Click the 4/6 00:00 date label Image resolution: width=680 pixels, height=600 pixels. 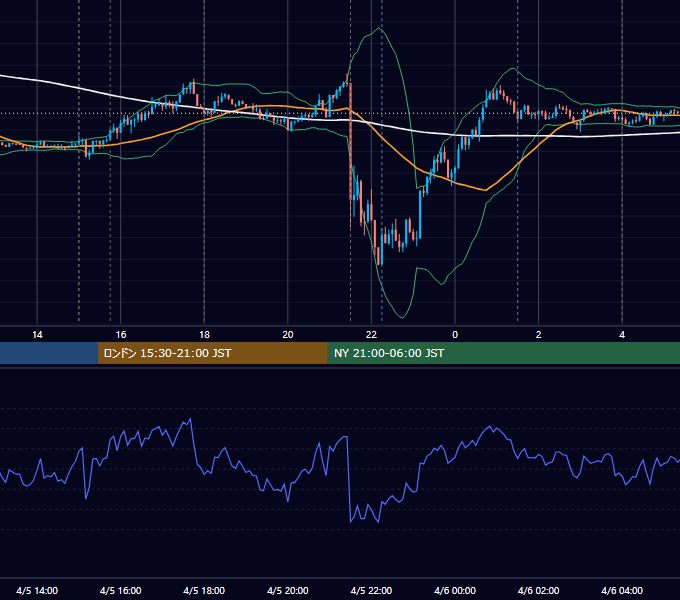[455, 590]
